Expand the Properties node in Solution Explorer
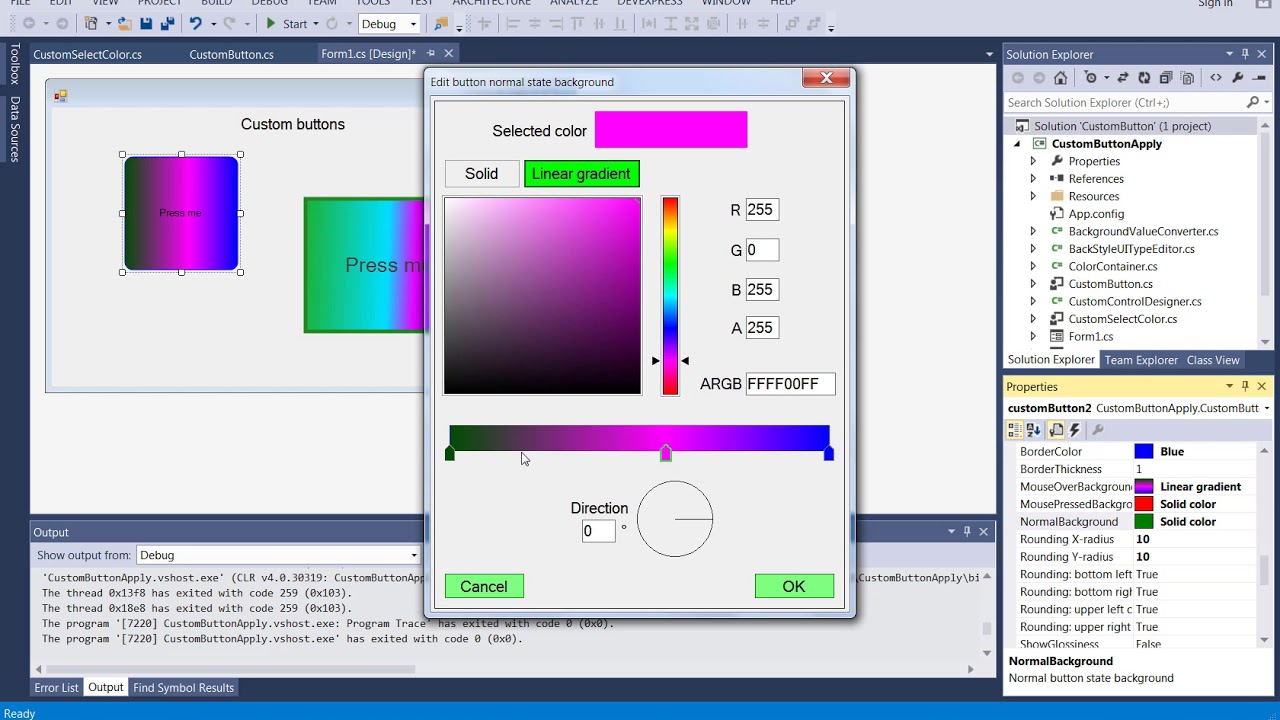The width and height of the screenshot is (1280, 720). (1033, 161)
